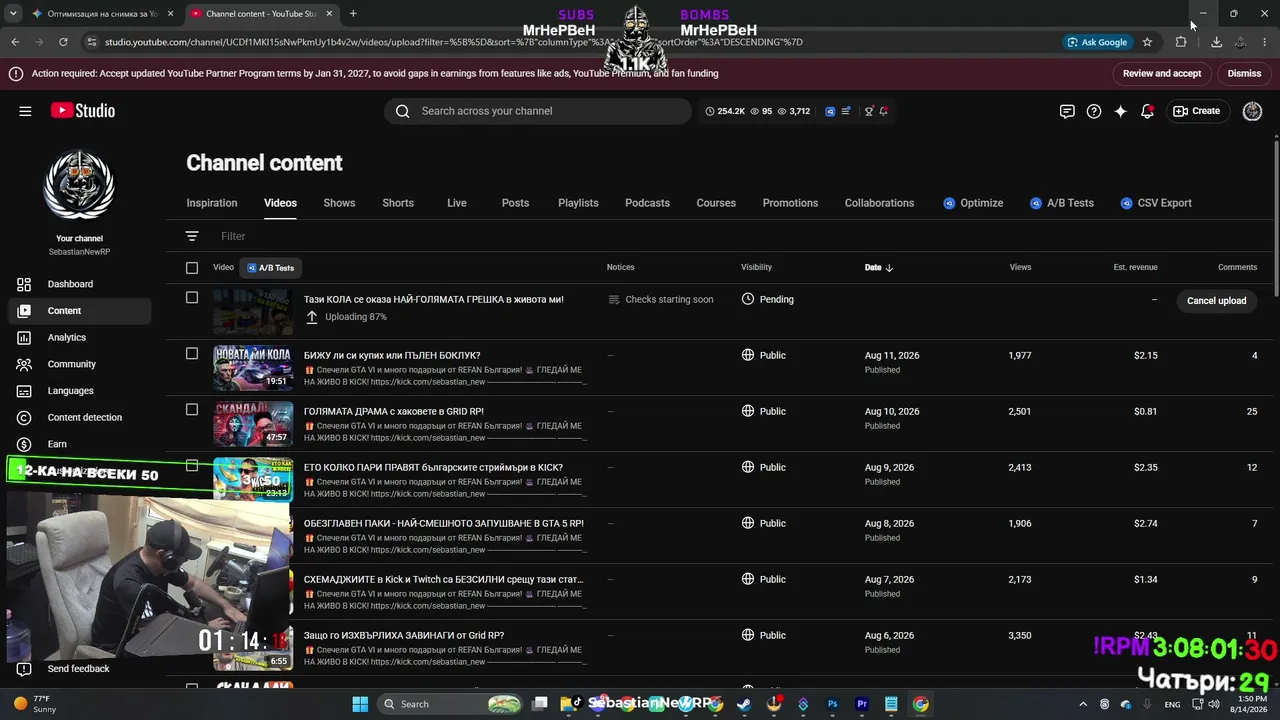Open Chrome extensions puzzle icon
The image size is (1280, 720).
coord(1181,42)
